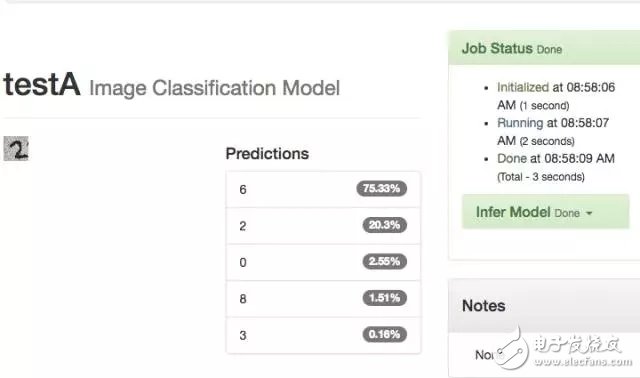
Task: Click the 0.16% prediction badge
Action: (x=384, y=334)
